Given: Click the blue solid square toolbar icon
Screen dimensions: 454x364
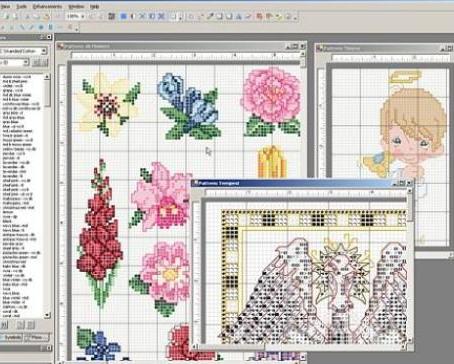Looking at the screenshot, I should (x=123, y=16).
